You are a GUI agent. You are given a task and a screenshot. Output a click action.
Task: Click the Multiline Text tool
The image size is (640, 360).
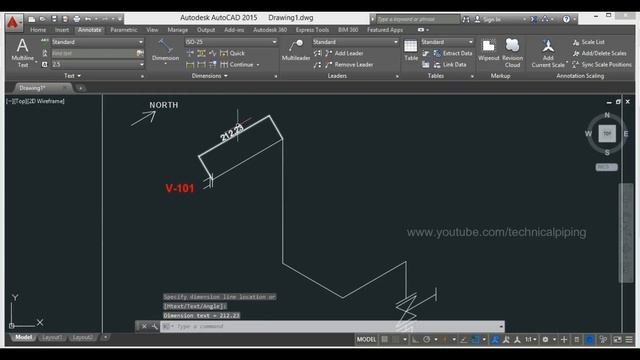pos(22,53)
